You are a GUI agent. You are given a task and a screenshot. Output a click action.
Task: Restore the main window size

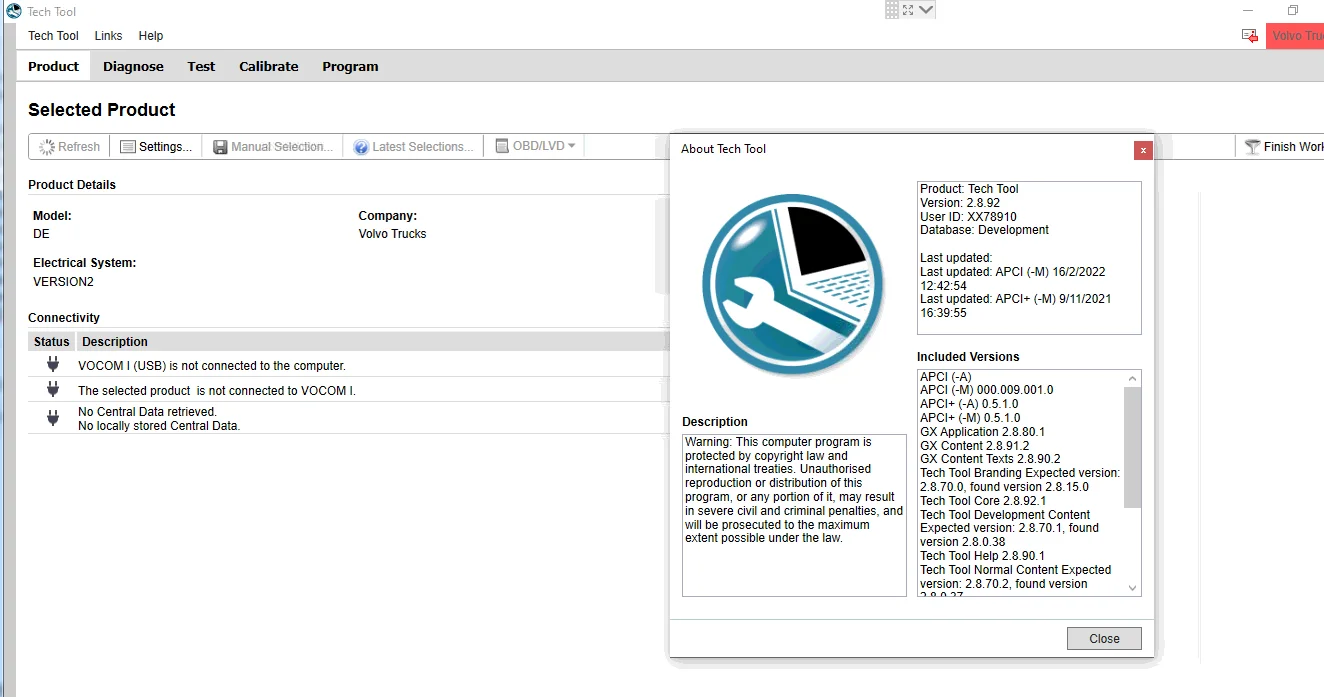(x=1292, y=11)
